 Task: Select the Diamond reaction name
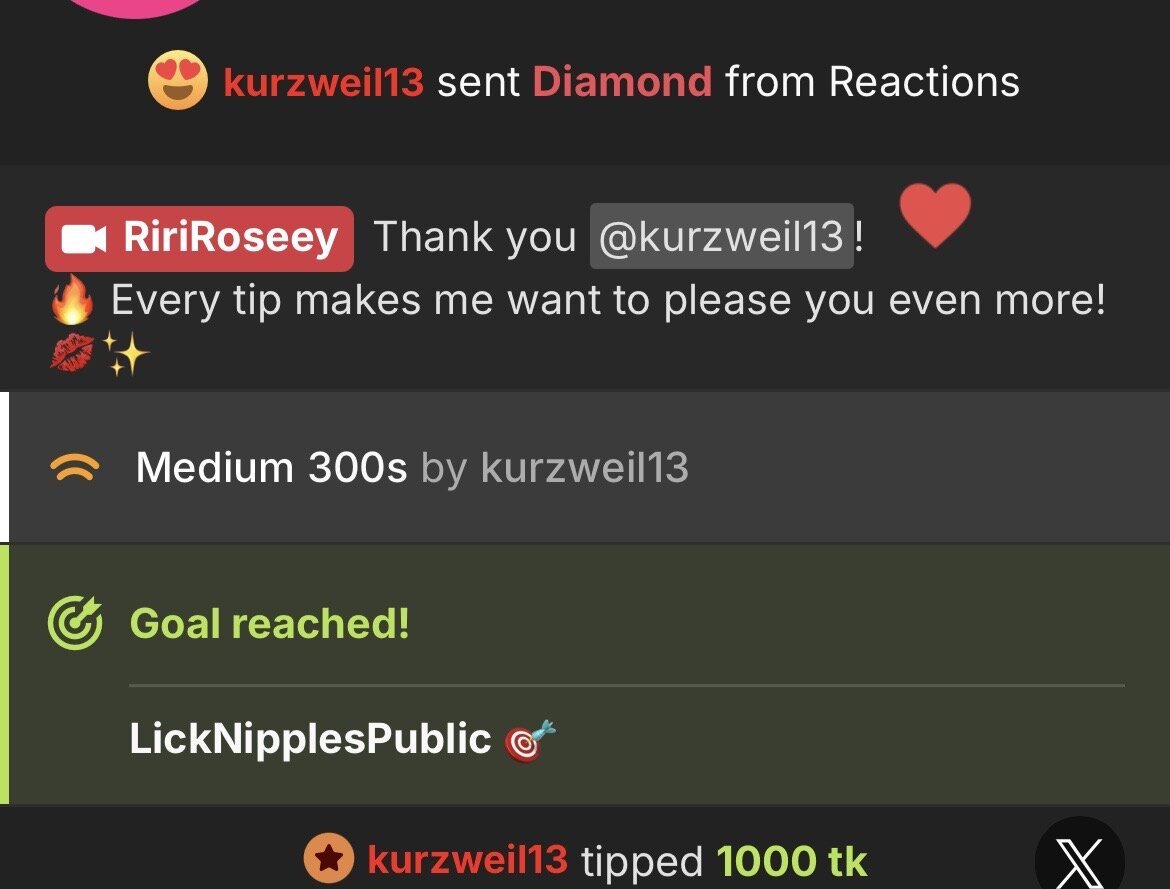pyautogui.click(x=622, y=81)
